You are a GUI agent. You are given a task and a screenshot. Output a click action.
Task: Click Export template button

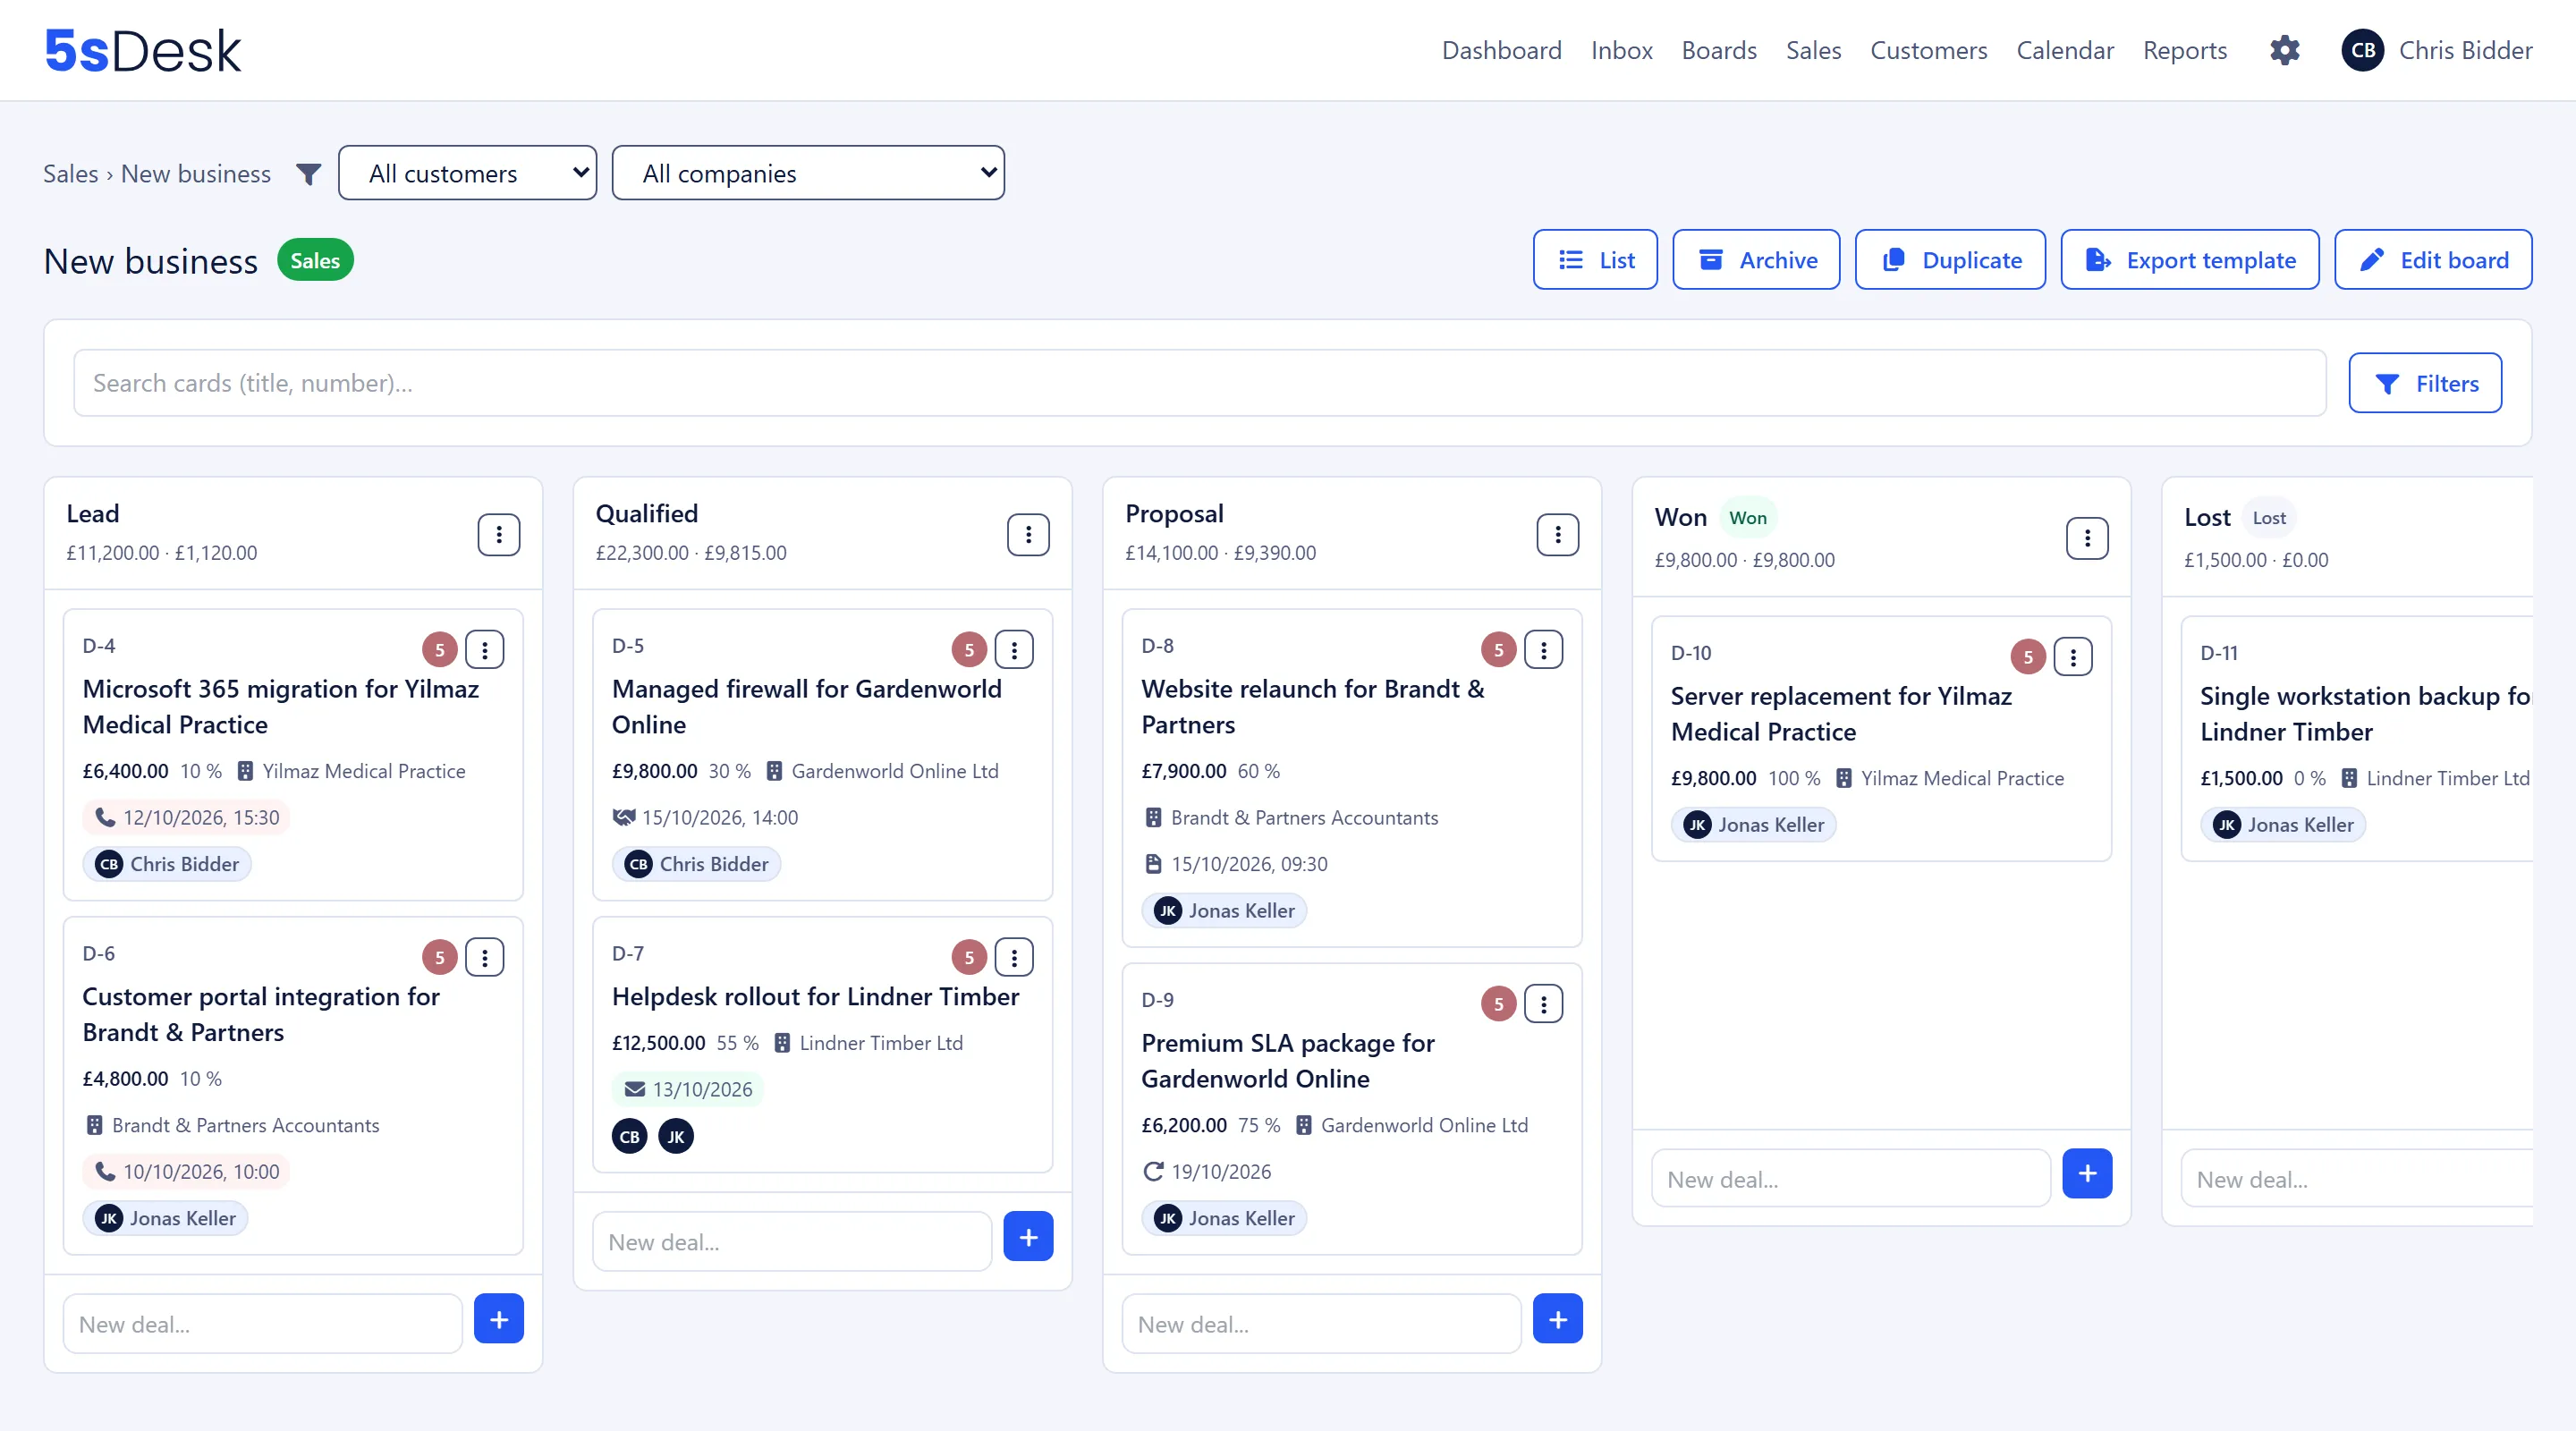coord(2189,260)
